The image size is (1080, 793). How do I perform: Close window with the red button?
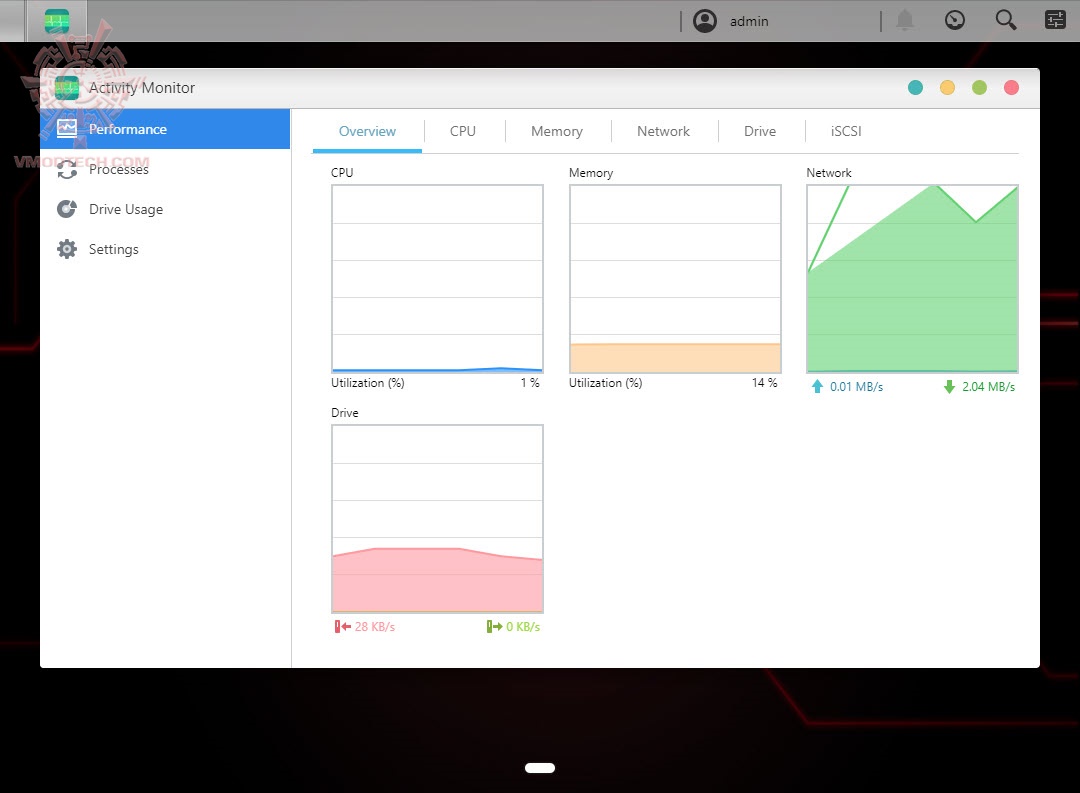[1011, 87]
